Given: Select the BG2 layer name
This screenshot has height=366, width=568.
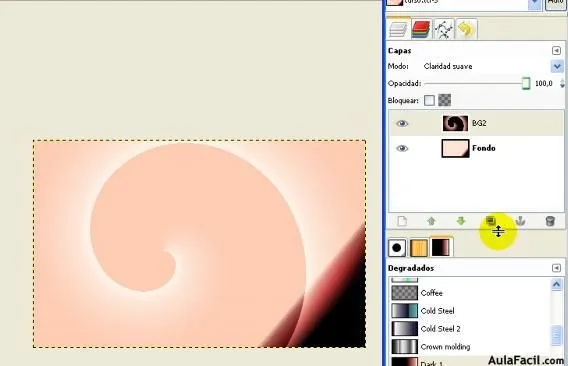Looking at the screenshot, I should (479, 123).
